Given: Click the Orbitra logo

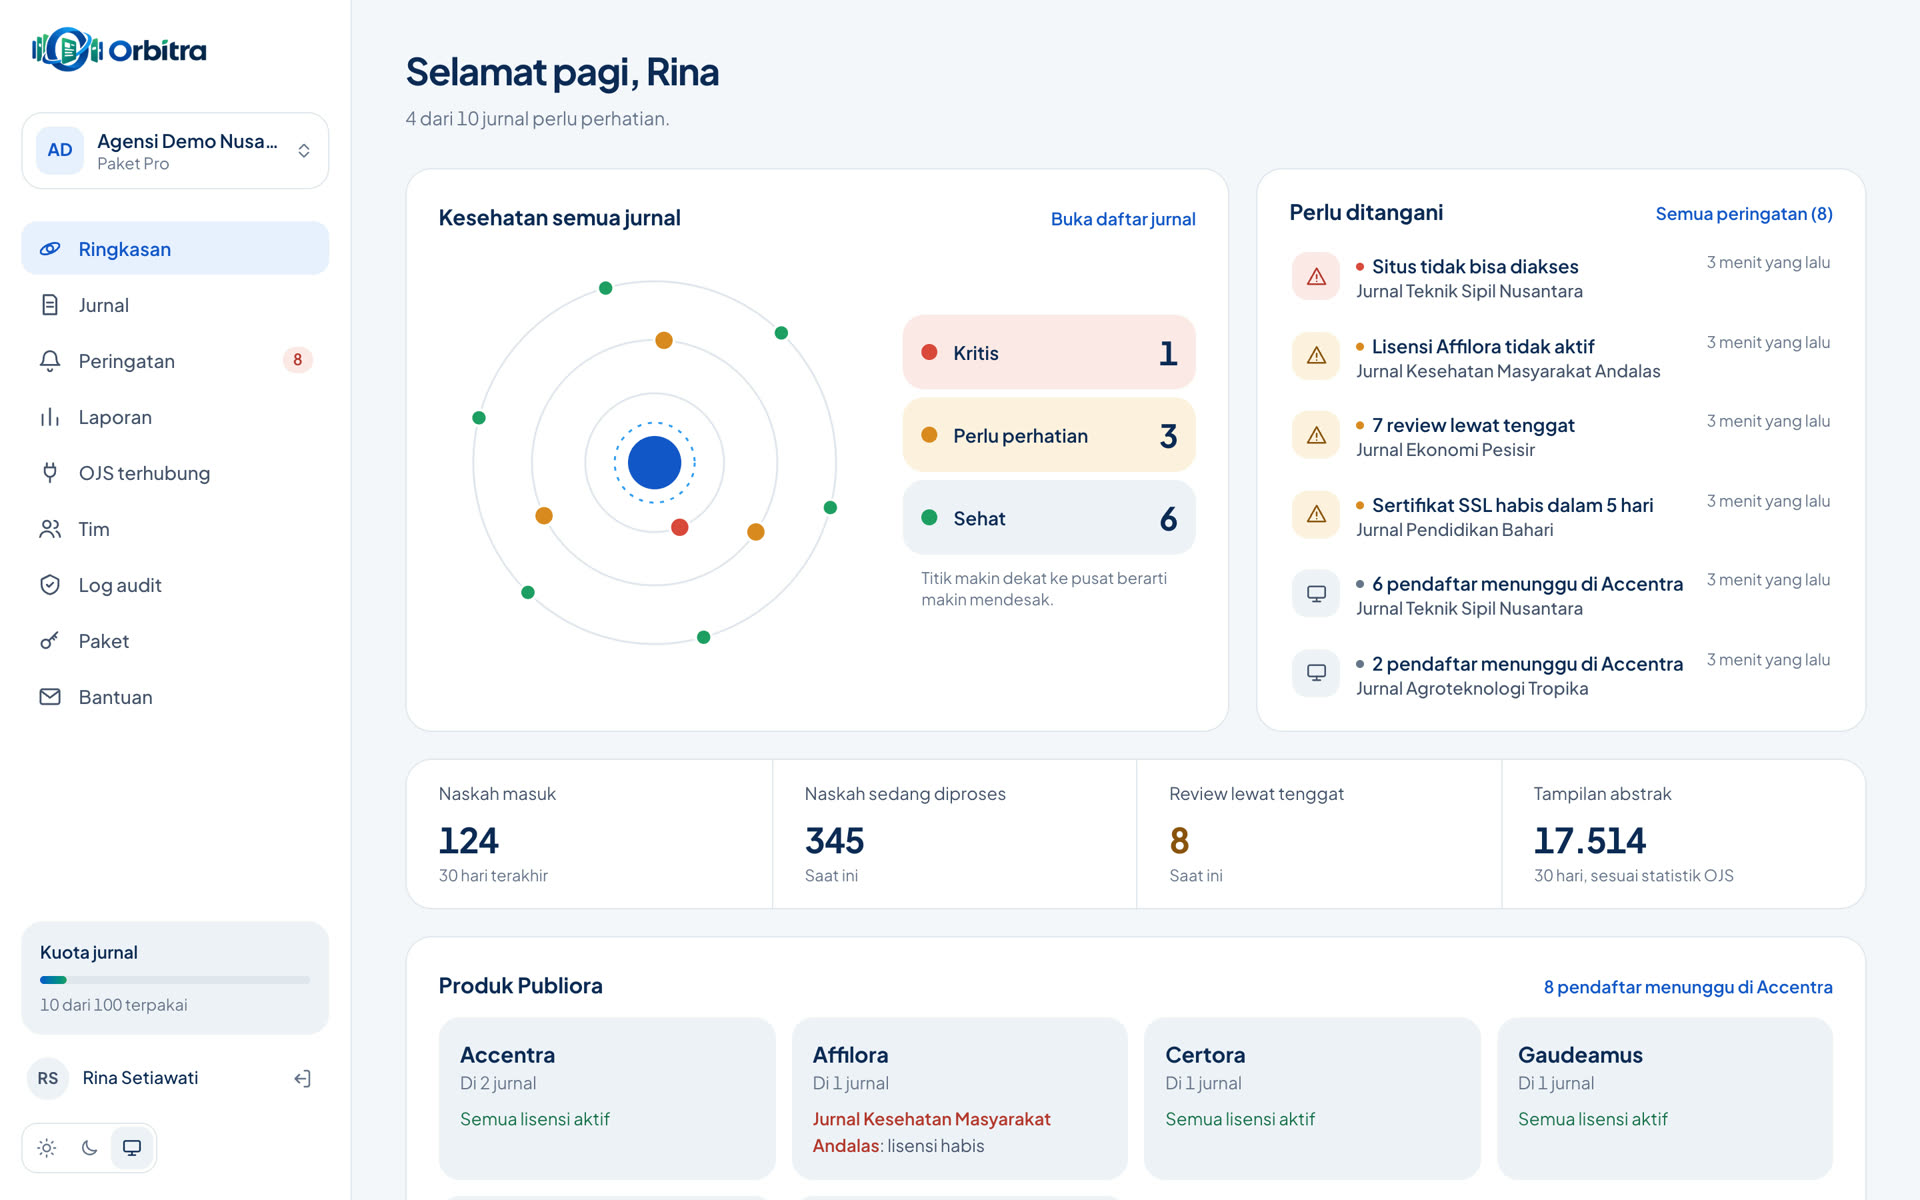Looking at the screenshot, I should (119, 49).
